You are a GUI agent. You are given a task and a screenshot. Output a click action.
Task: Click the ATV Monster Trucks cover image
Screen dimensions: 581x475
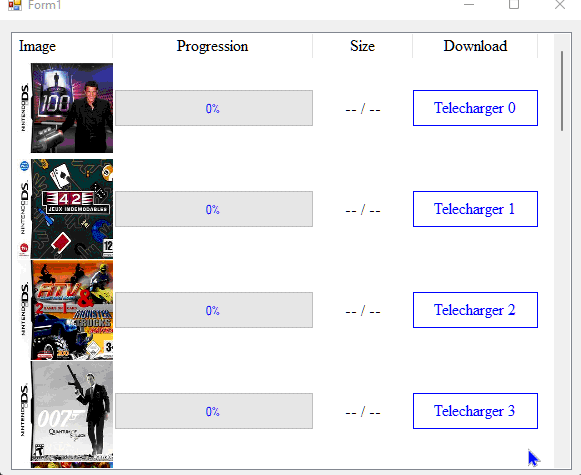pos(67,310)
